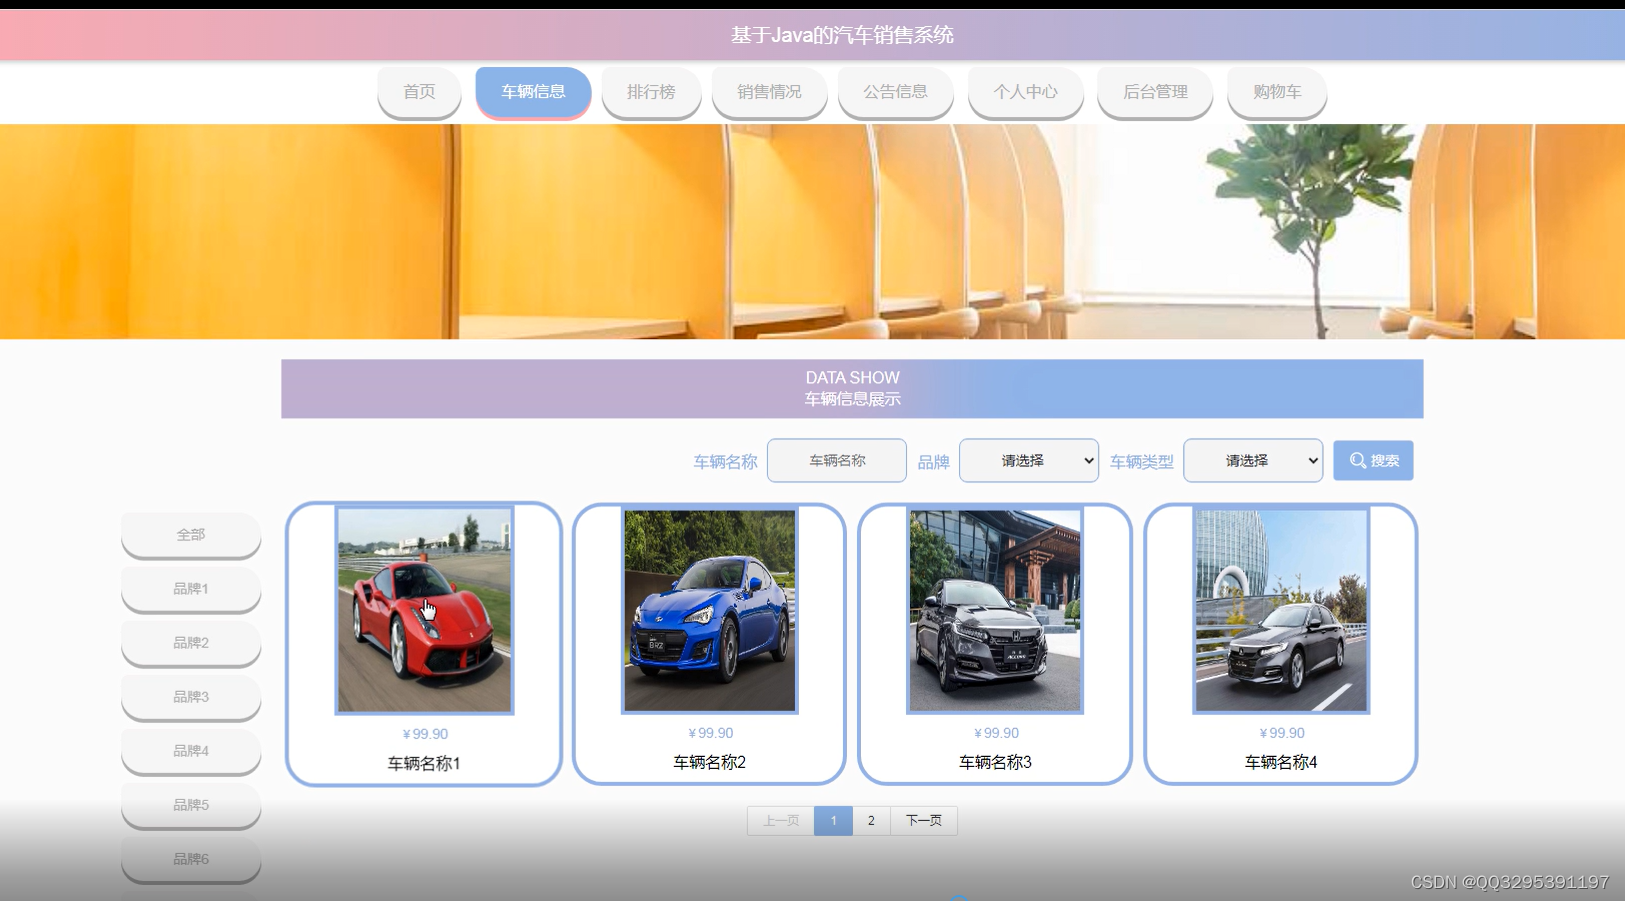Select page 2 in pagination
This screenshot has width=1625, height=901.
click(x=871, y=821)
